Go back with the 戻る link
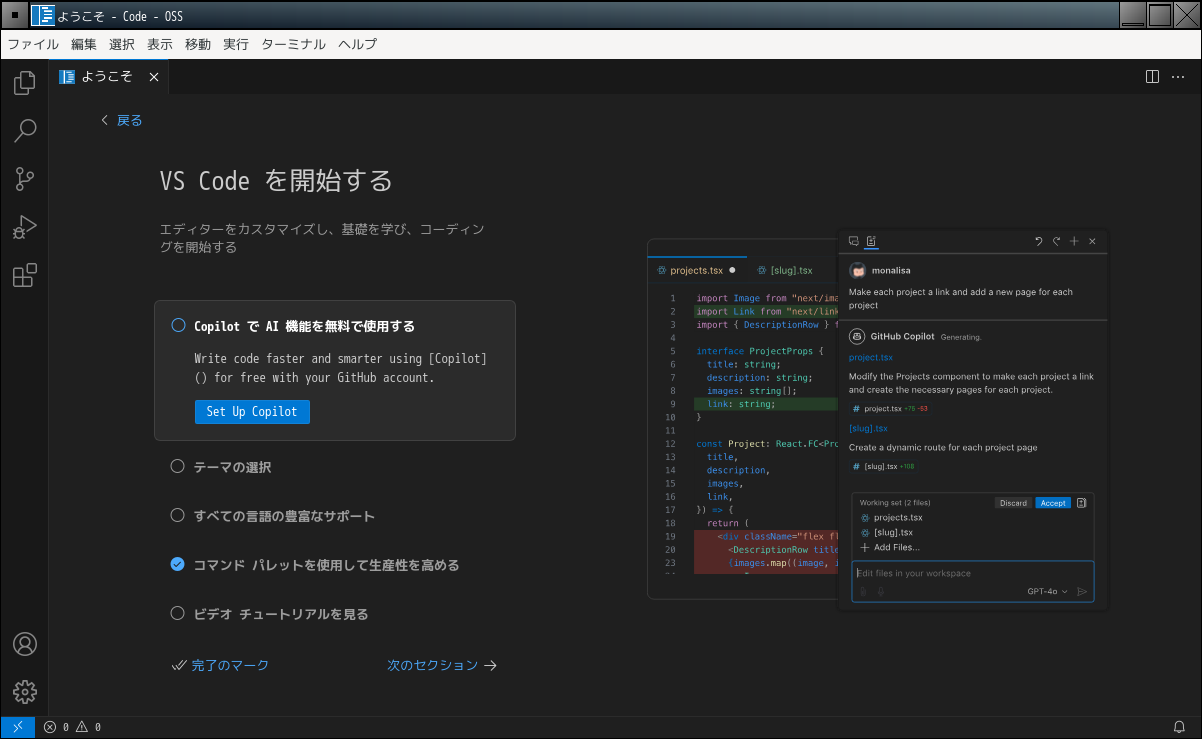 point(122,120)
